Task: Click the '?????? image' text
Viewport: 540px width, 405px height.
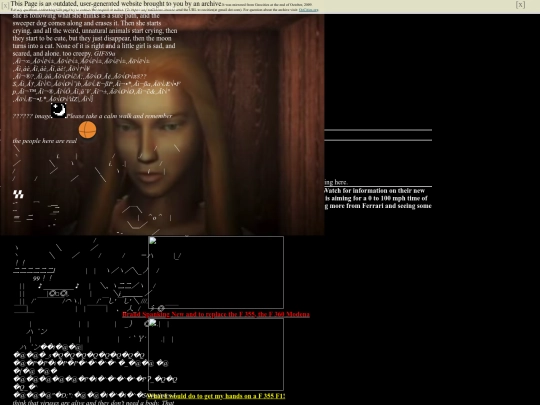Action: click(32, 116)
